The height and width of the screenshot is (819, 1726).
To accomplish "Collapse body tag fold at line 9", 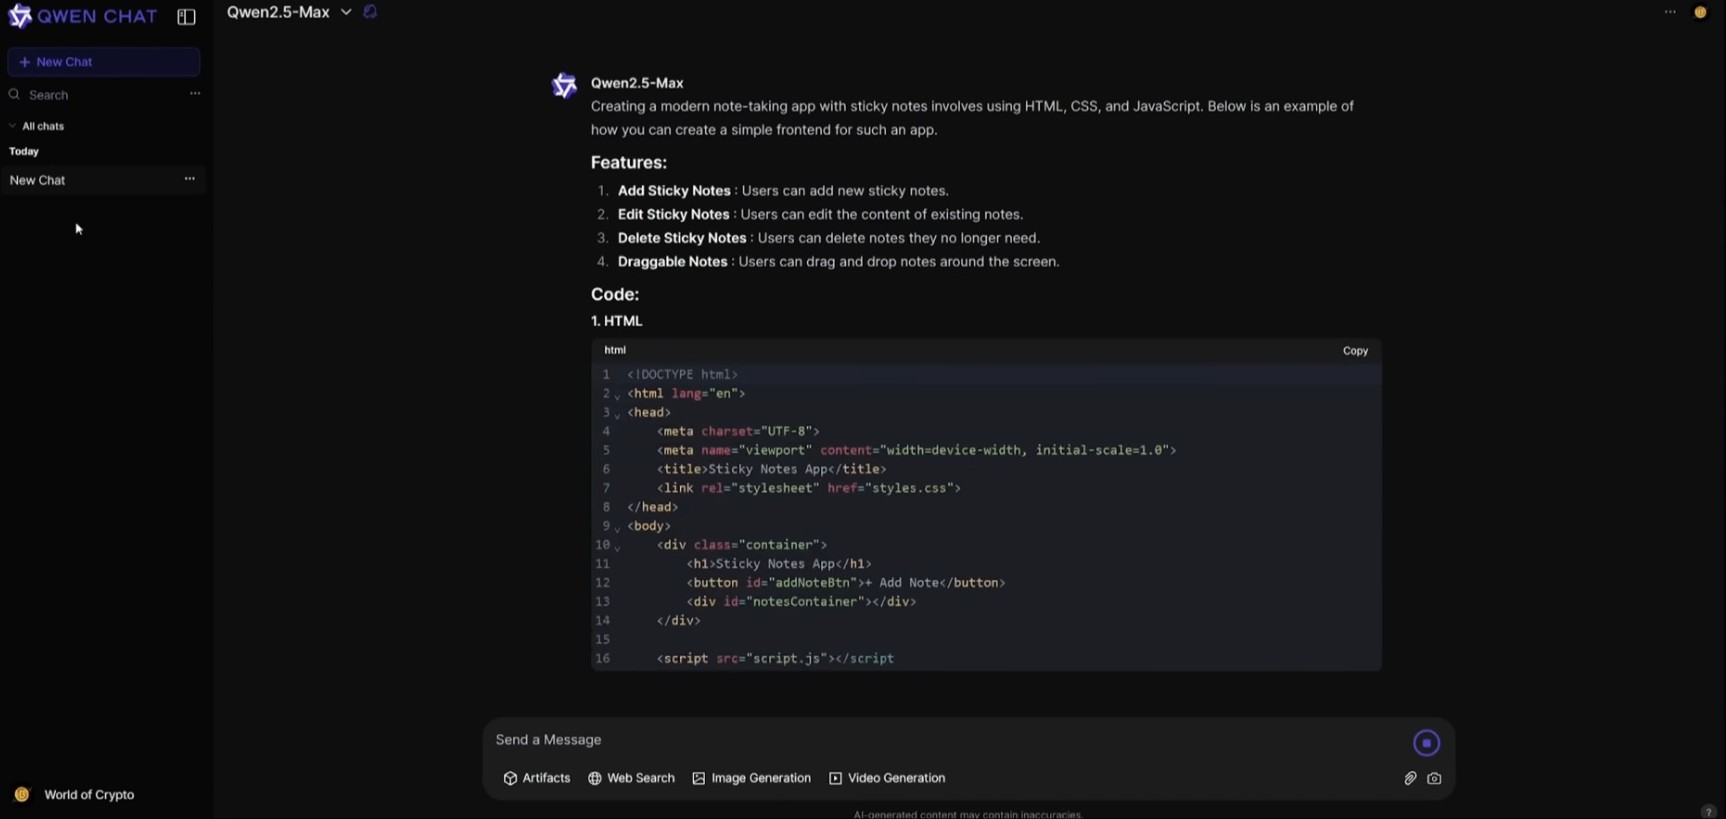I will pos(617,528).
